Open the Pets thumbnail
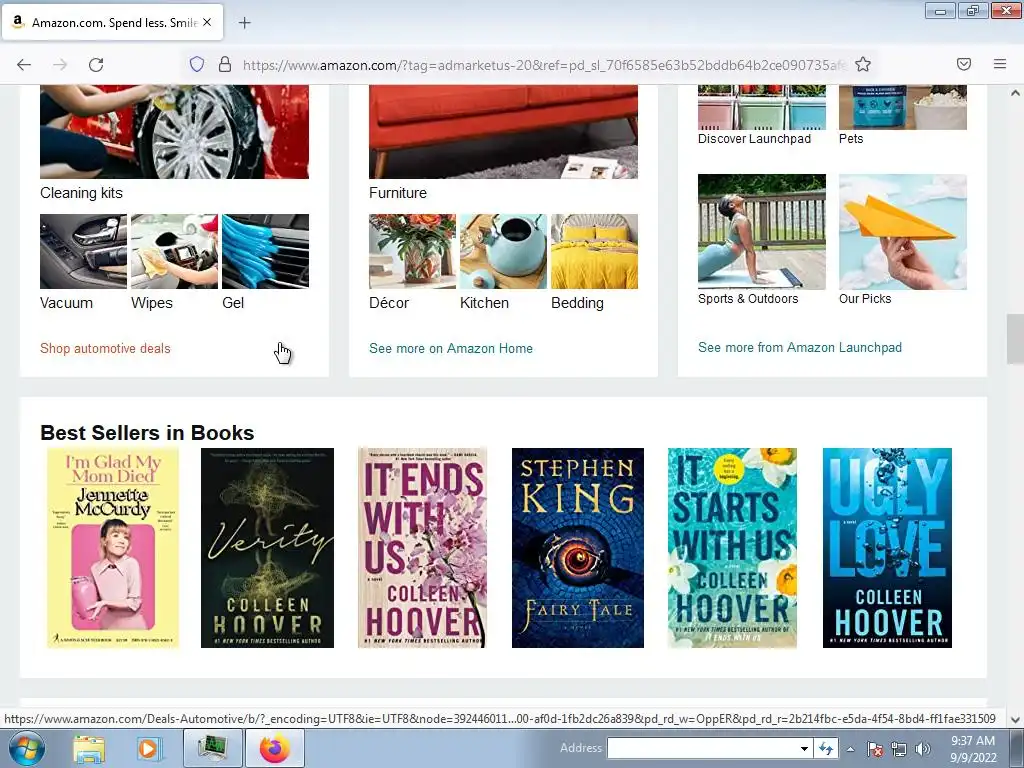 pyautogui.click(x=903, y=107)
